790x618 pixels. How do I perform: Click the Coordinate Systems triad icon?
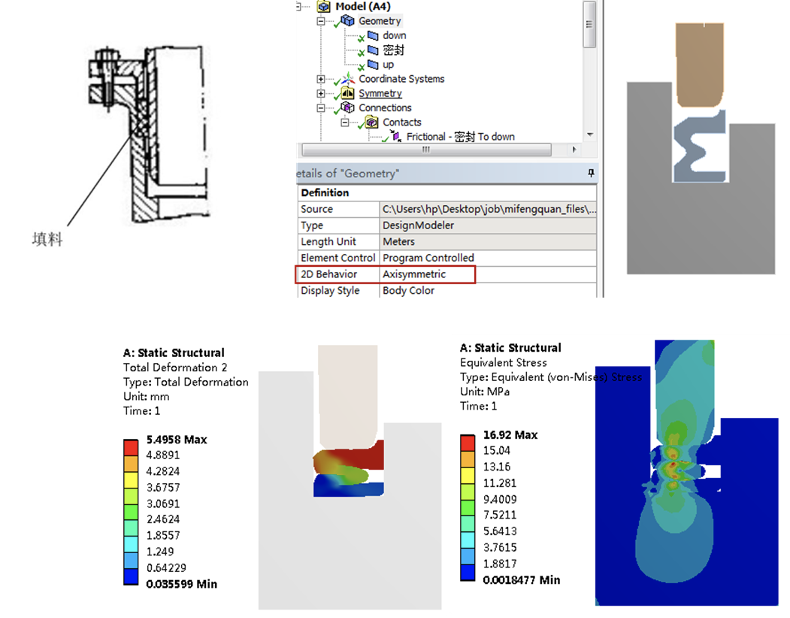click(348, 79)
